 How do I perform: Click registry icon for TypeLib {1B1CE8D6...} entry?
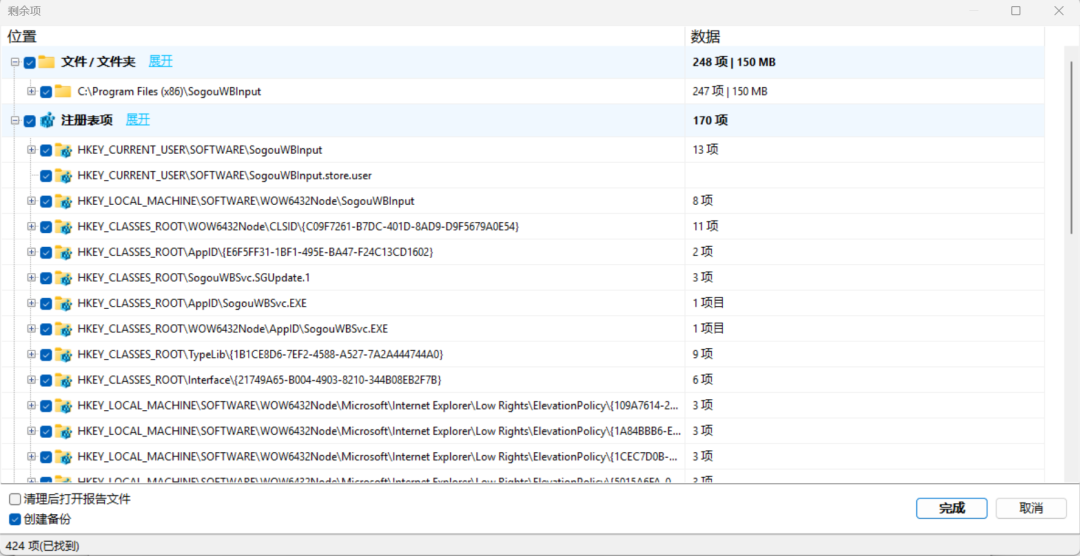point(63,355)
